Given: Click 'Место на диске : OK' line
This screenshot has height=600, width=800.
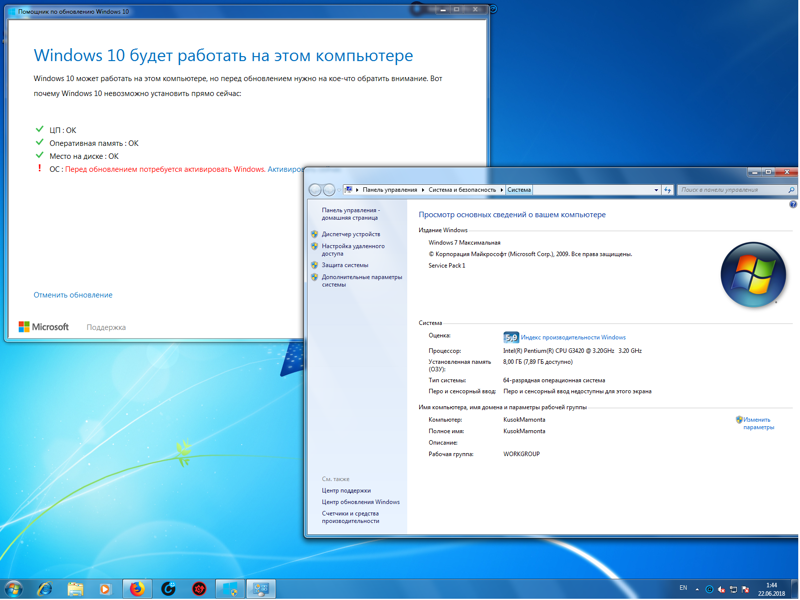Looking at the screenshot, I should pyautogui.click(x=77, y=156).
